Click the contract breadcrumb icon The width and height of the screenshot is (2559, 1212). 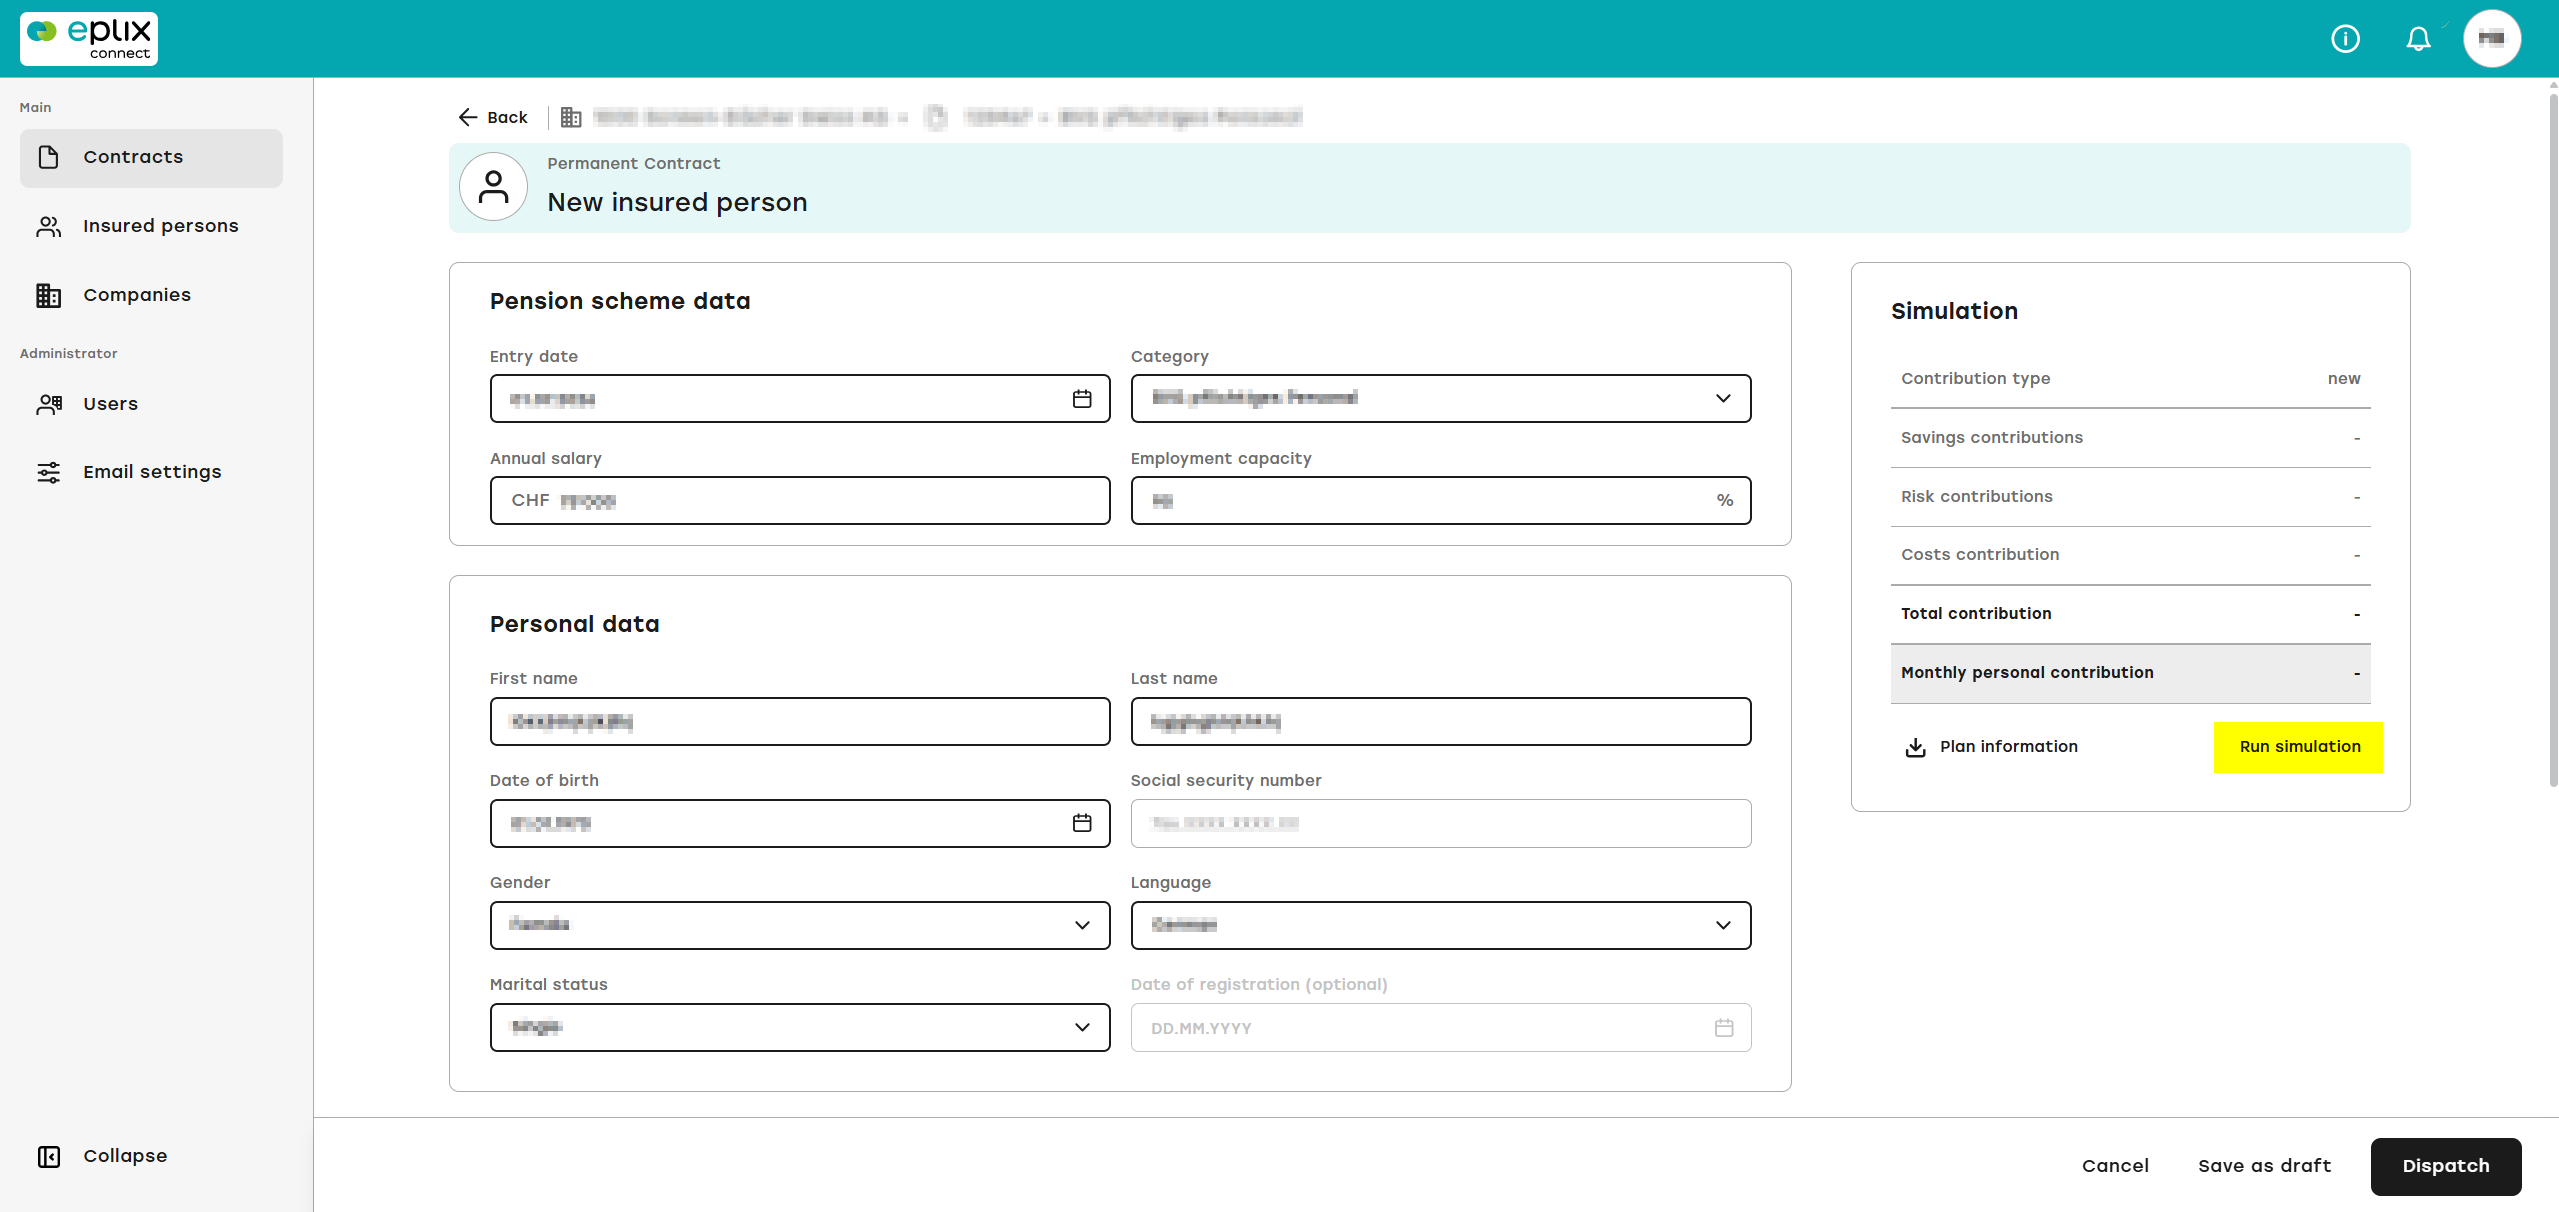pyautogui.click(x=936, y=117)
